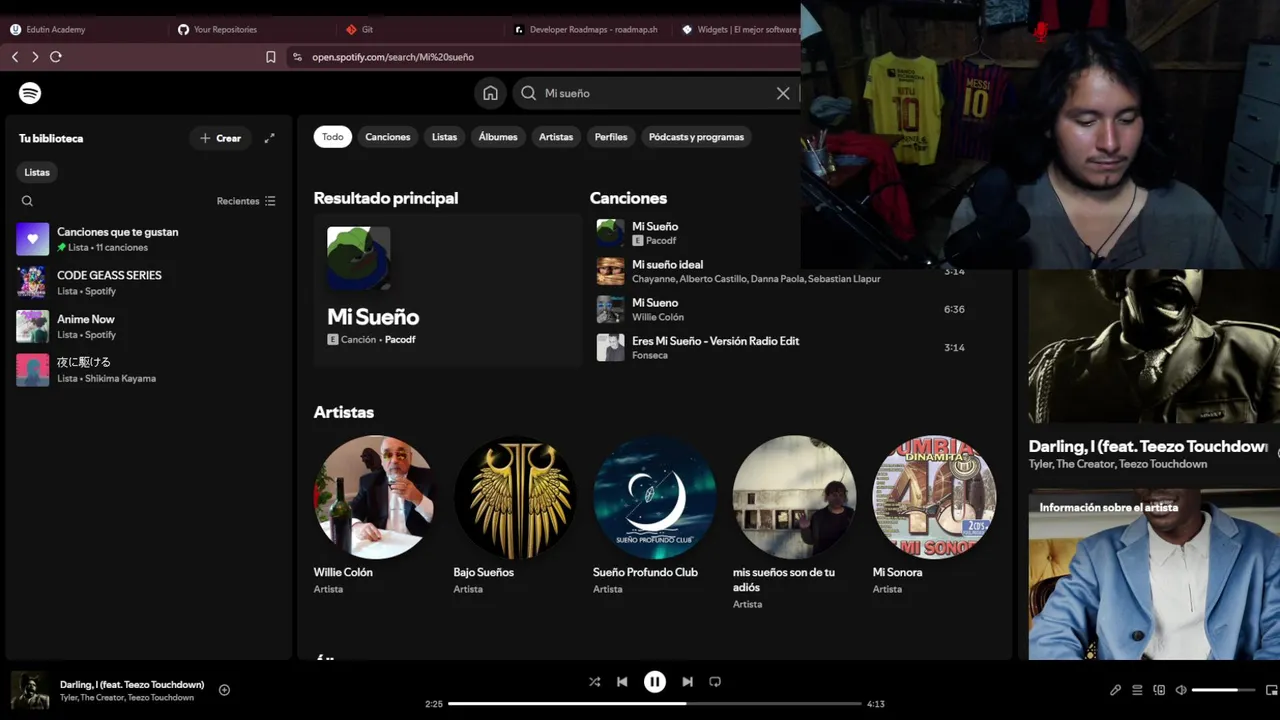Toggle repeat mode

pyautogui.click(x=715, y=682)
